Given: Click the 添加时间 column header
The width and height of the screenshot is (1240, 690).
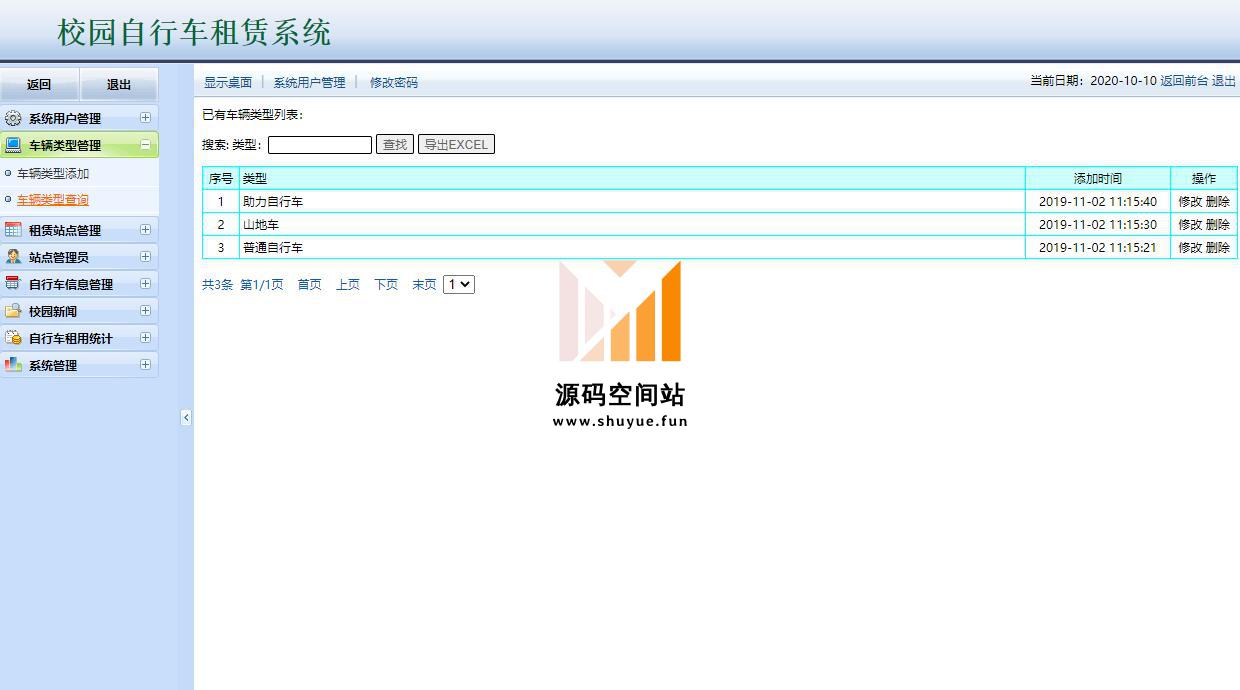Looking at the screenshot, I should pyautogui.click(x=1098, y=178).
